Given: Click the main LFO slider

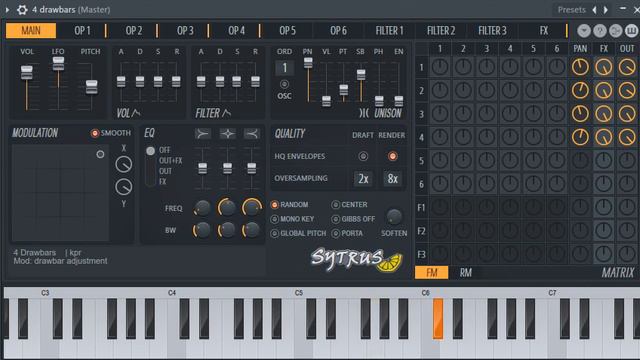Looking at the screenshot, I should point(58,63).
